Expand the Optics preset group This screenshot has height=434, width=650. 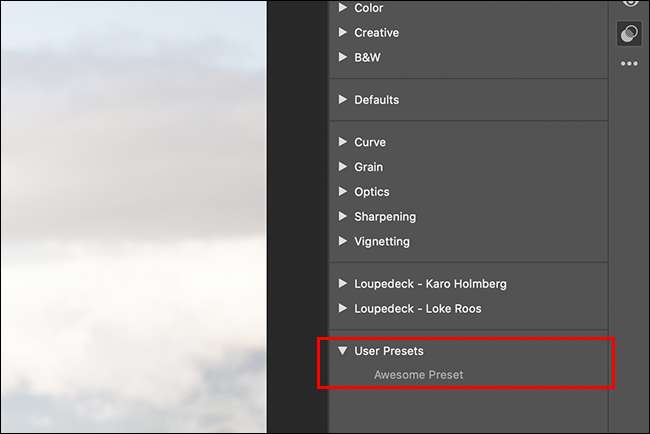pyautogui.click(x=343, y=192)
